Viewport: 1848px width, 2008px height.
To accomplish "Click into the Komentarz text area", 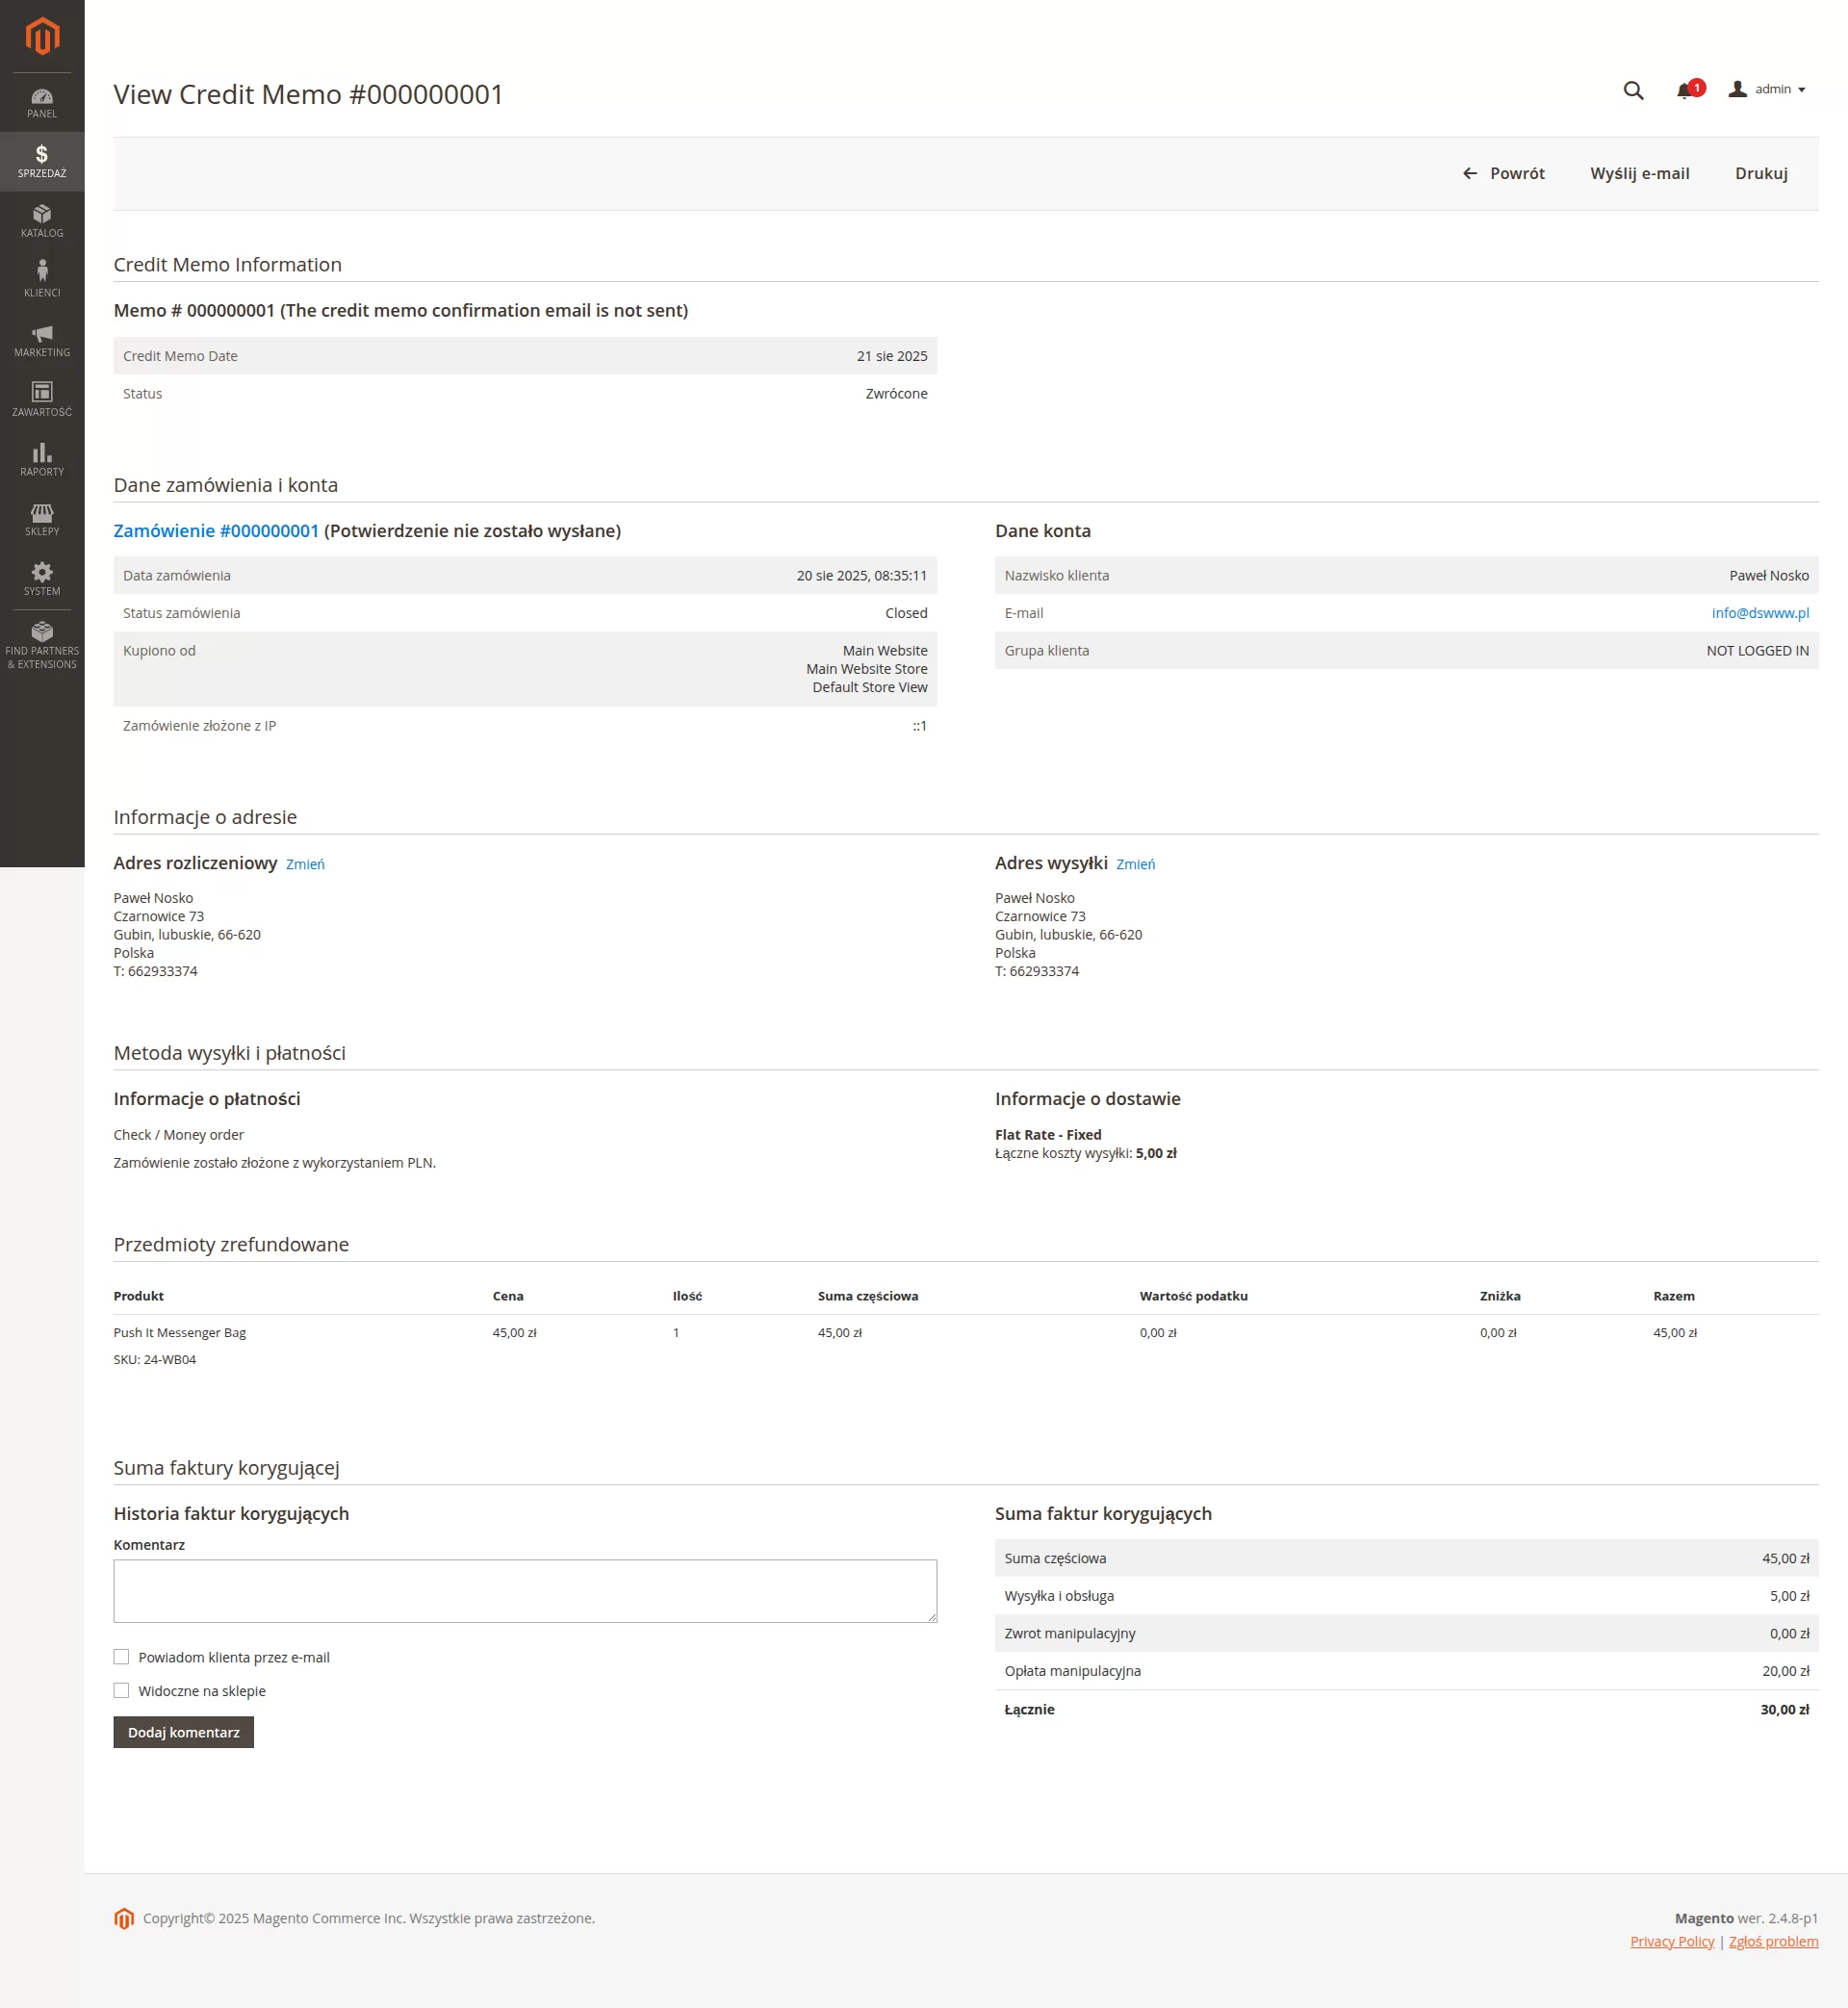I will point(525,1590).
